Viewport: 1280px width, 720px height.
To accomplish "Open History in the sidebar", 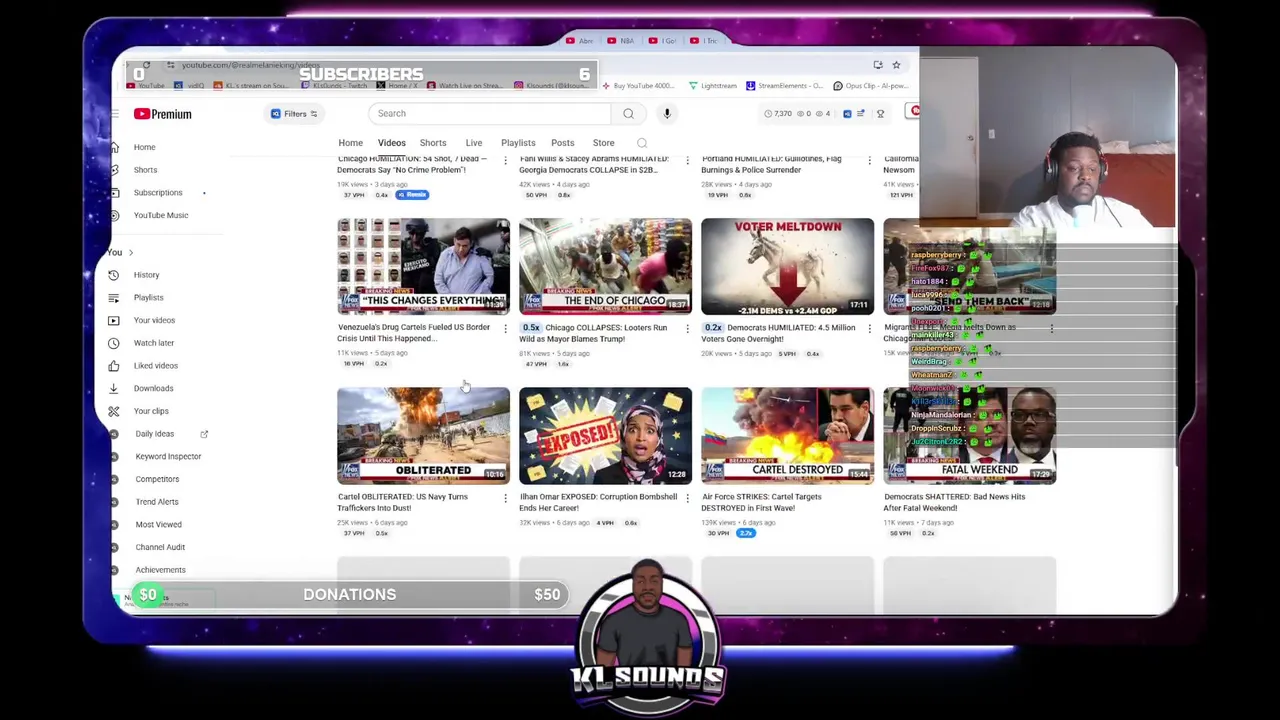I will (x=146, y=275).
